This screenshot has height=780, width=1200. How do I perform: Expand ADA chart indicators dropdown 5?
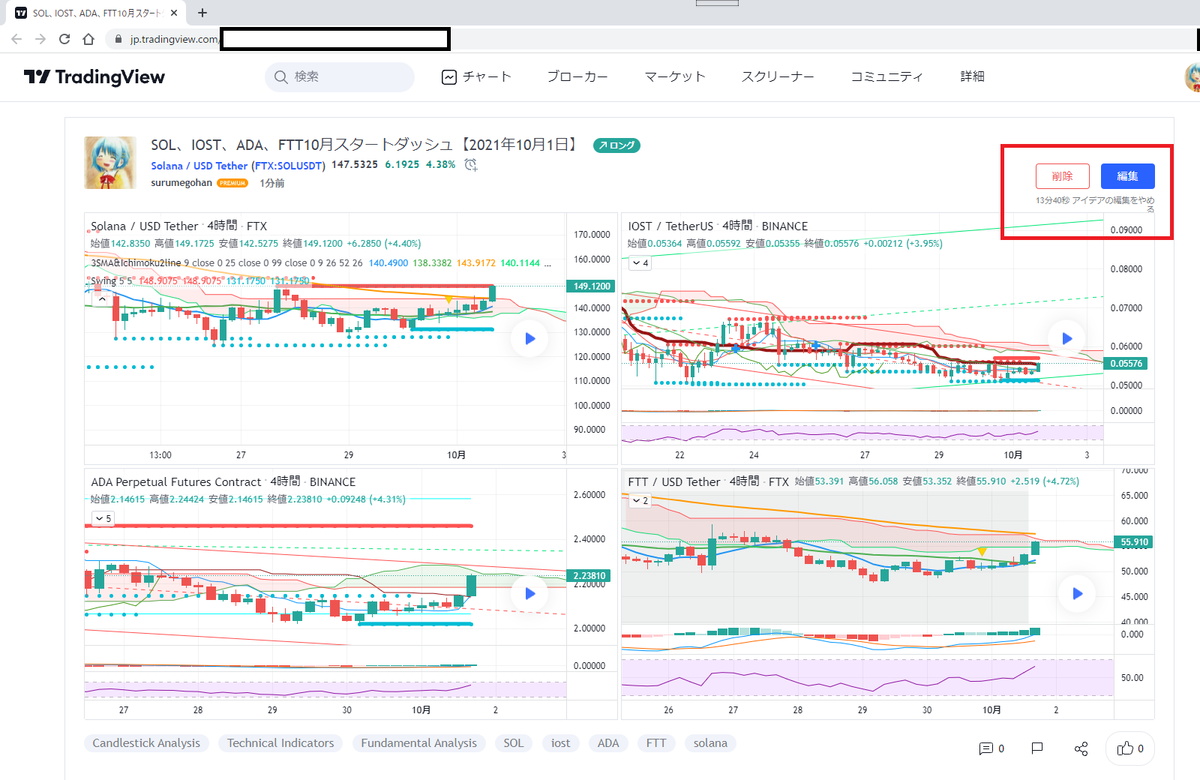pos(104,518)
